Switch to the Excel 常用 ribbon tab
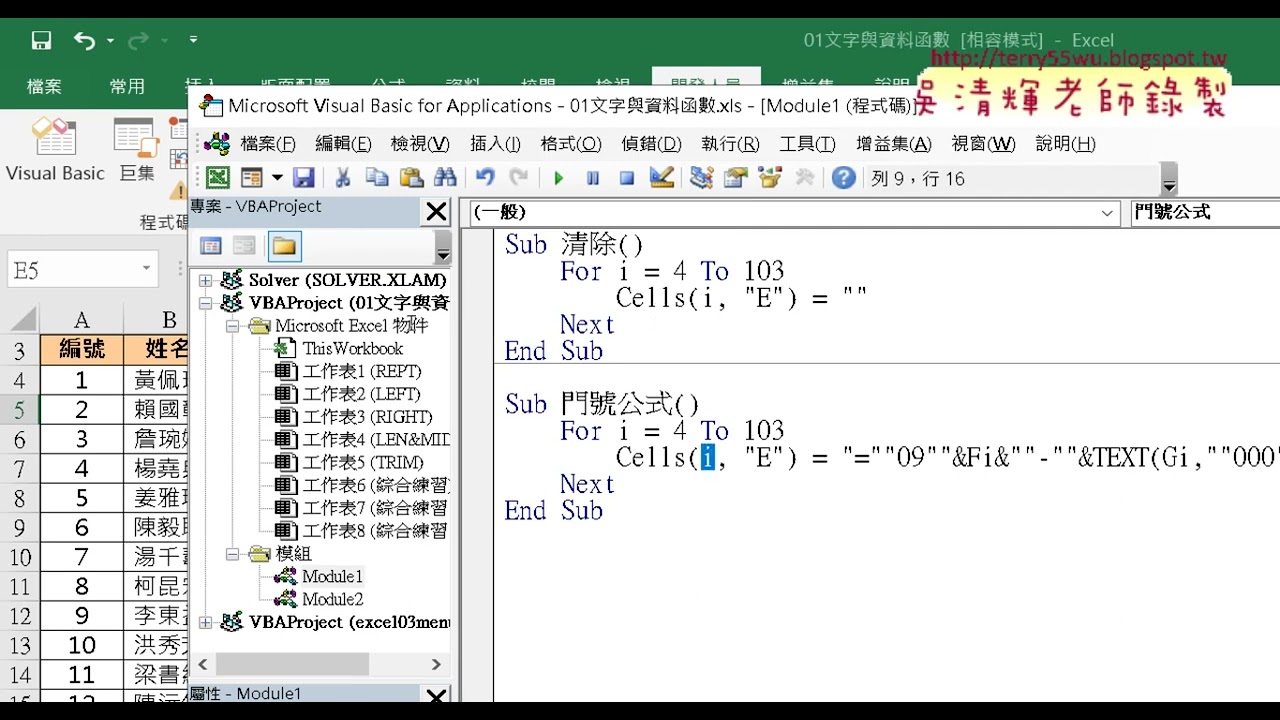The height and width of the screenshot is (720, 1280). click(127, 87)
